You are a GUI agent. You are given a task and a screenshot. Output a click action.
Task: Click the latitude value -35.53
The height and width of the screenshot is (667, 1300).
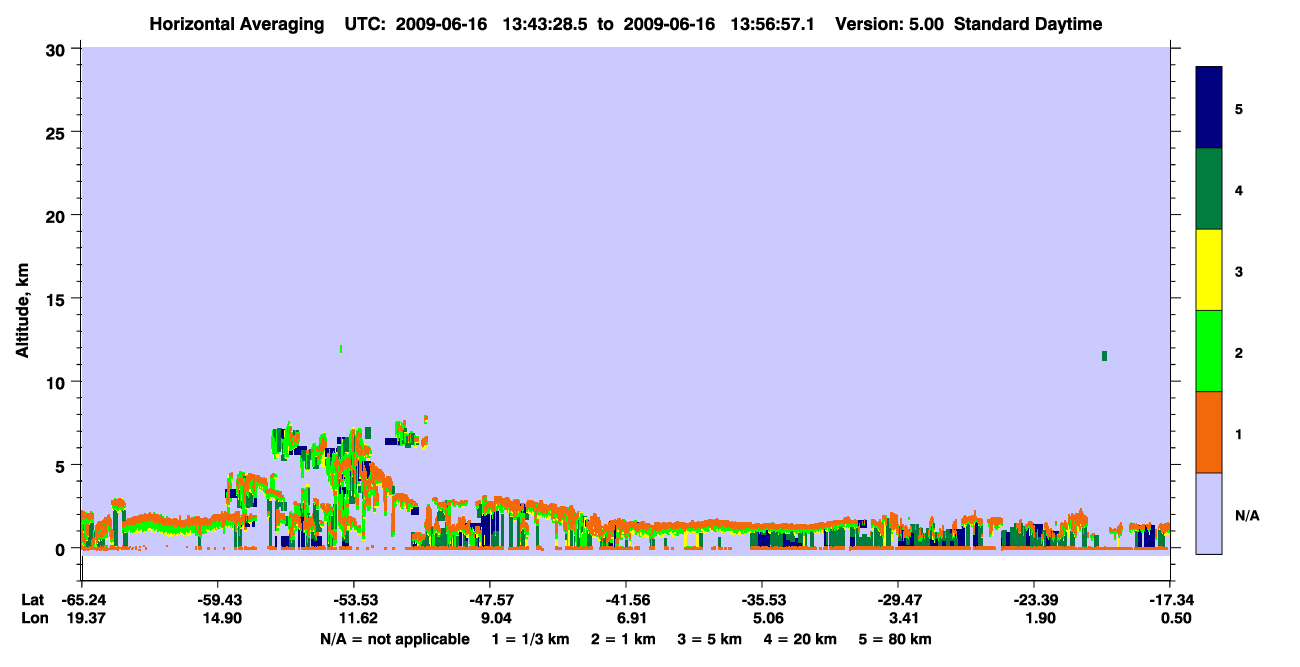click(762, 600)
